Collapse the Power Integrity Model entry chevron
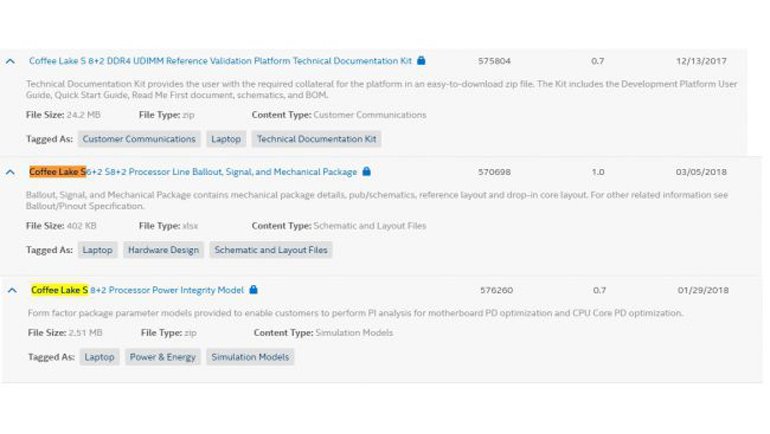This screenshot has width=770, height=434. tap(10, 290)
